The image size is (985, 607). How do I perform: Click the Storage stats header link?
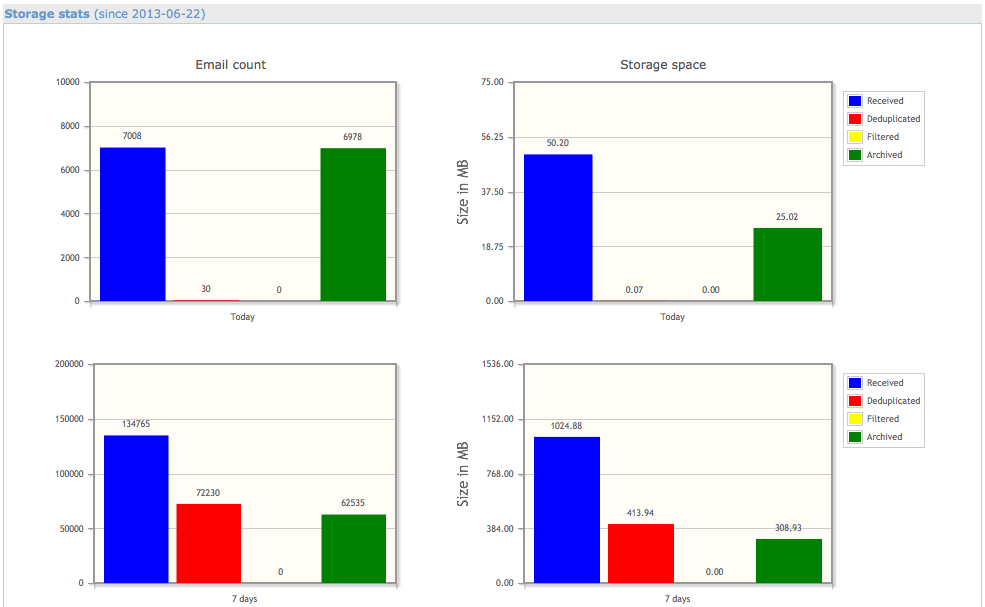(x=47, y=14)
